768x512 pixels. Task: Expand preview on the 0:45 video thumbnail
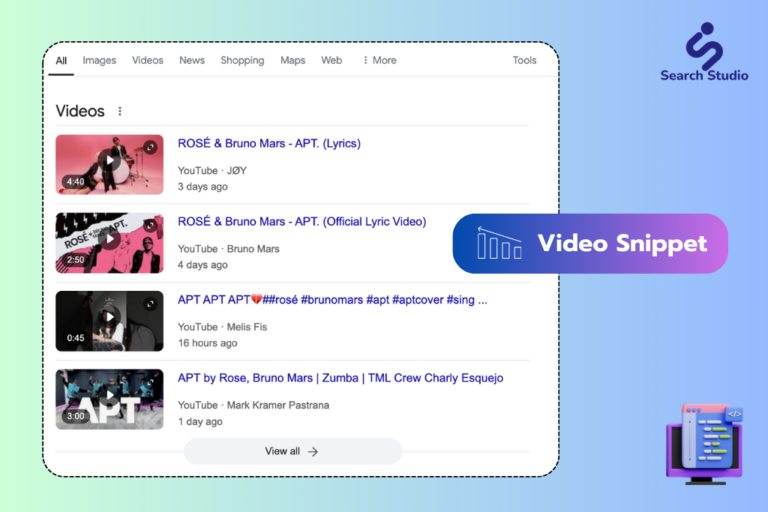click(x=150, y=304)
